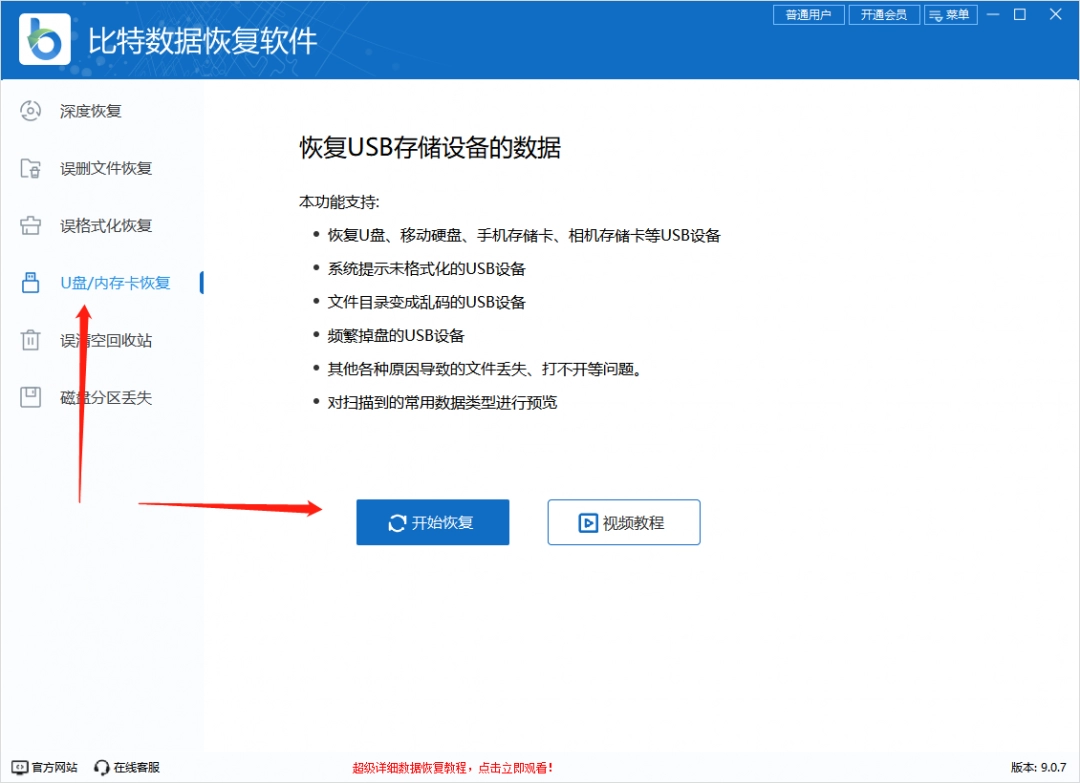
Task: Open the 菜单 menu at top right
Action: tap(951, 14)
